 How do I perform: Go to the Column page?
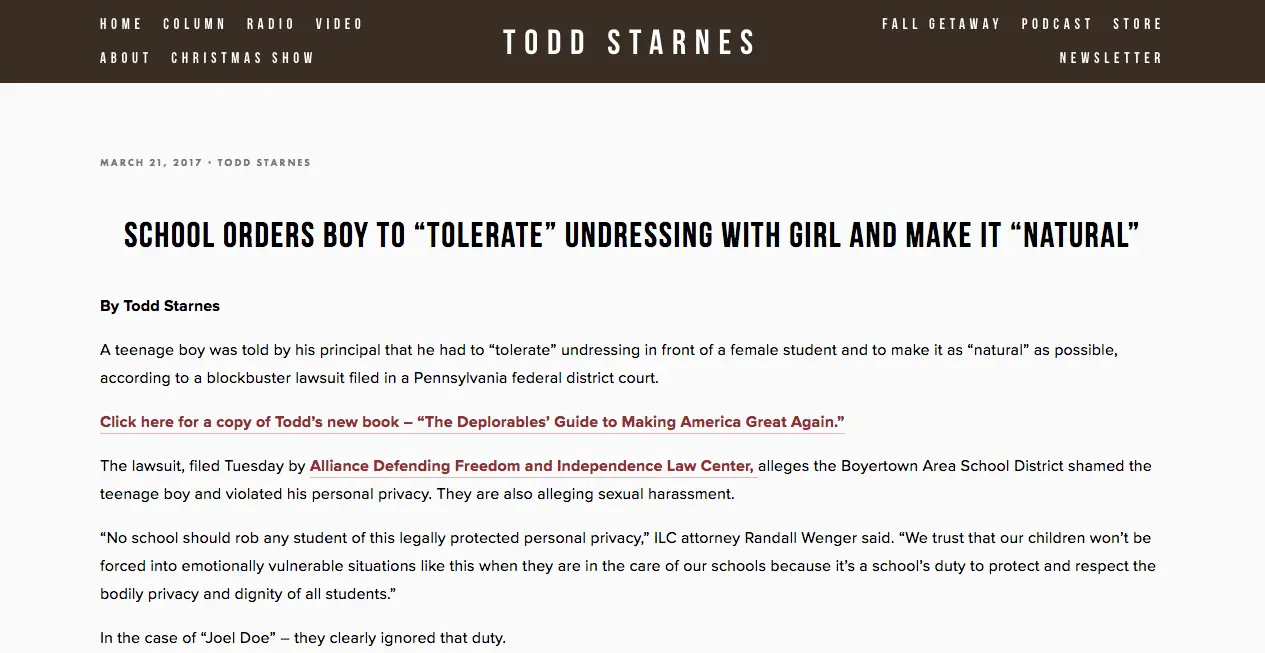194,24
